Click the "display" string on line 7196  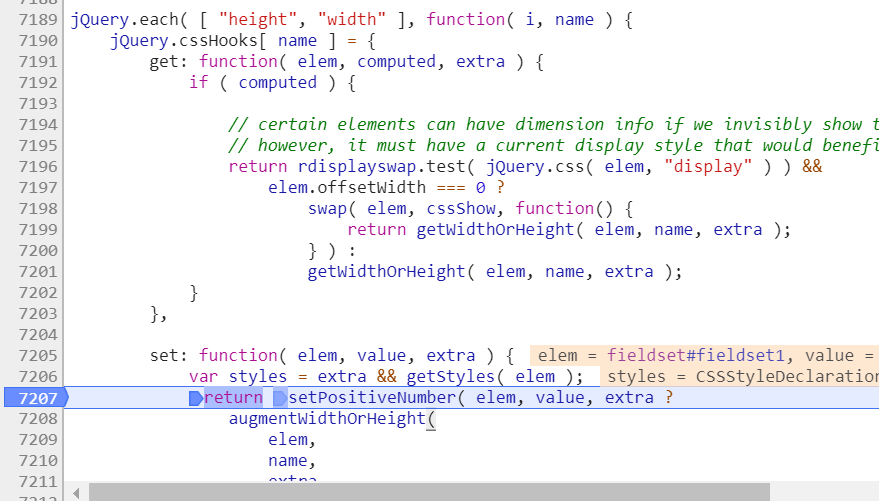tap(707, 166)
